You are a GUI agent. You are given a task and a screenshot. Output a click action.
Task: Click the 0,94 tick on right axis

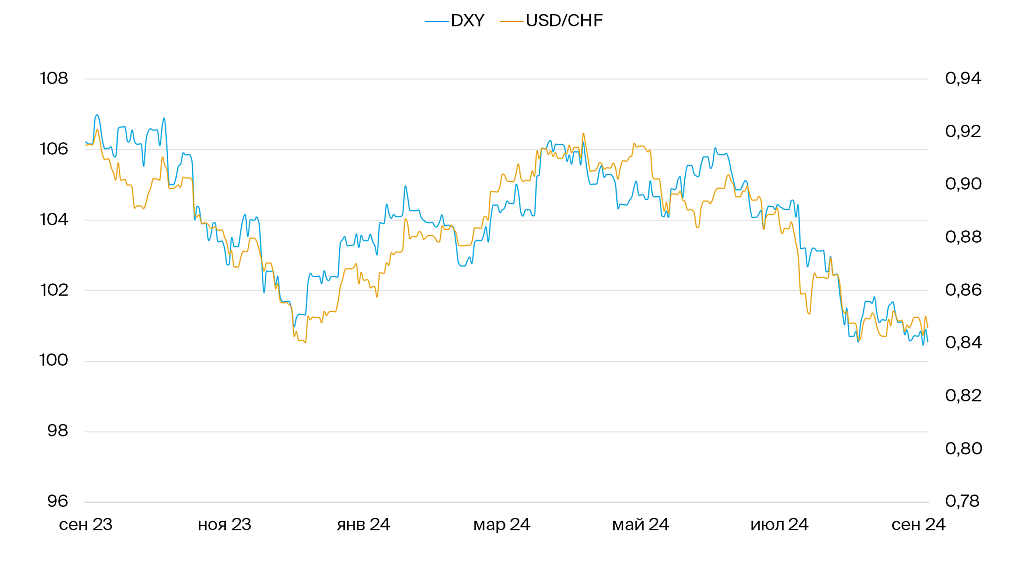pyautogui.click(x=964, y=79)
